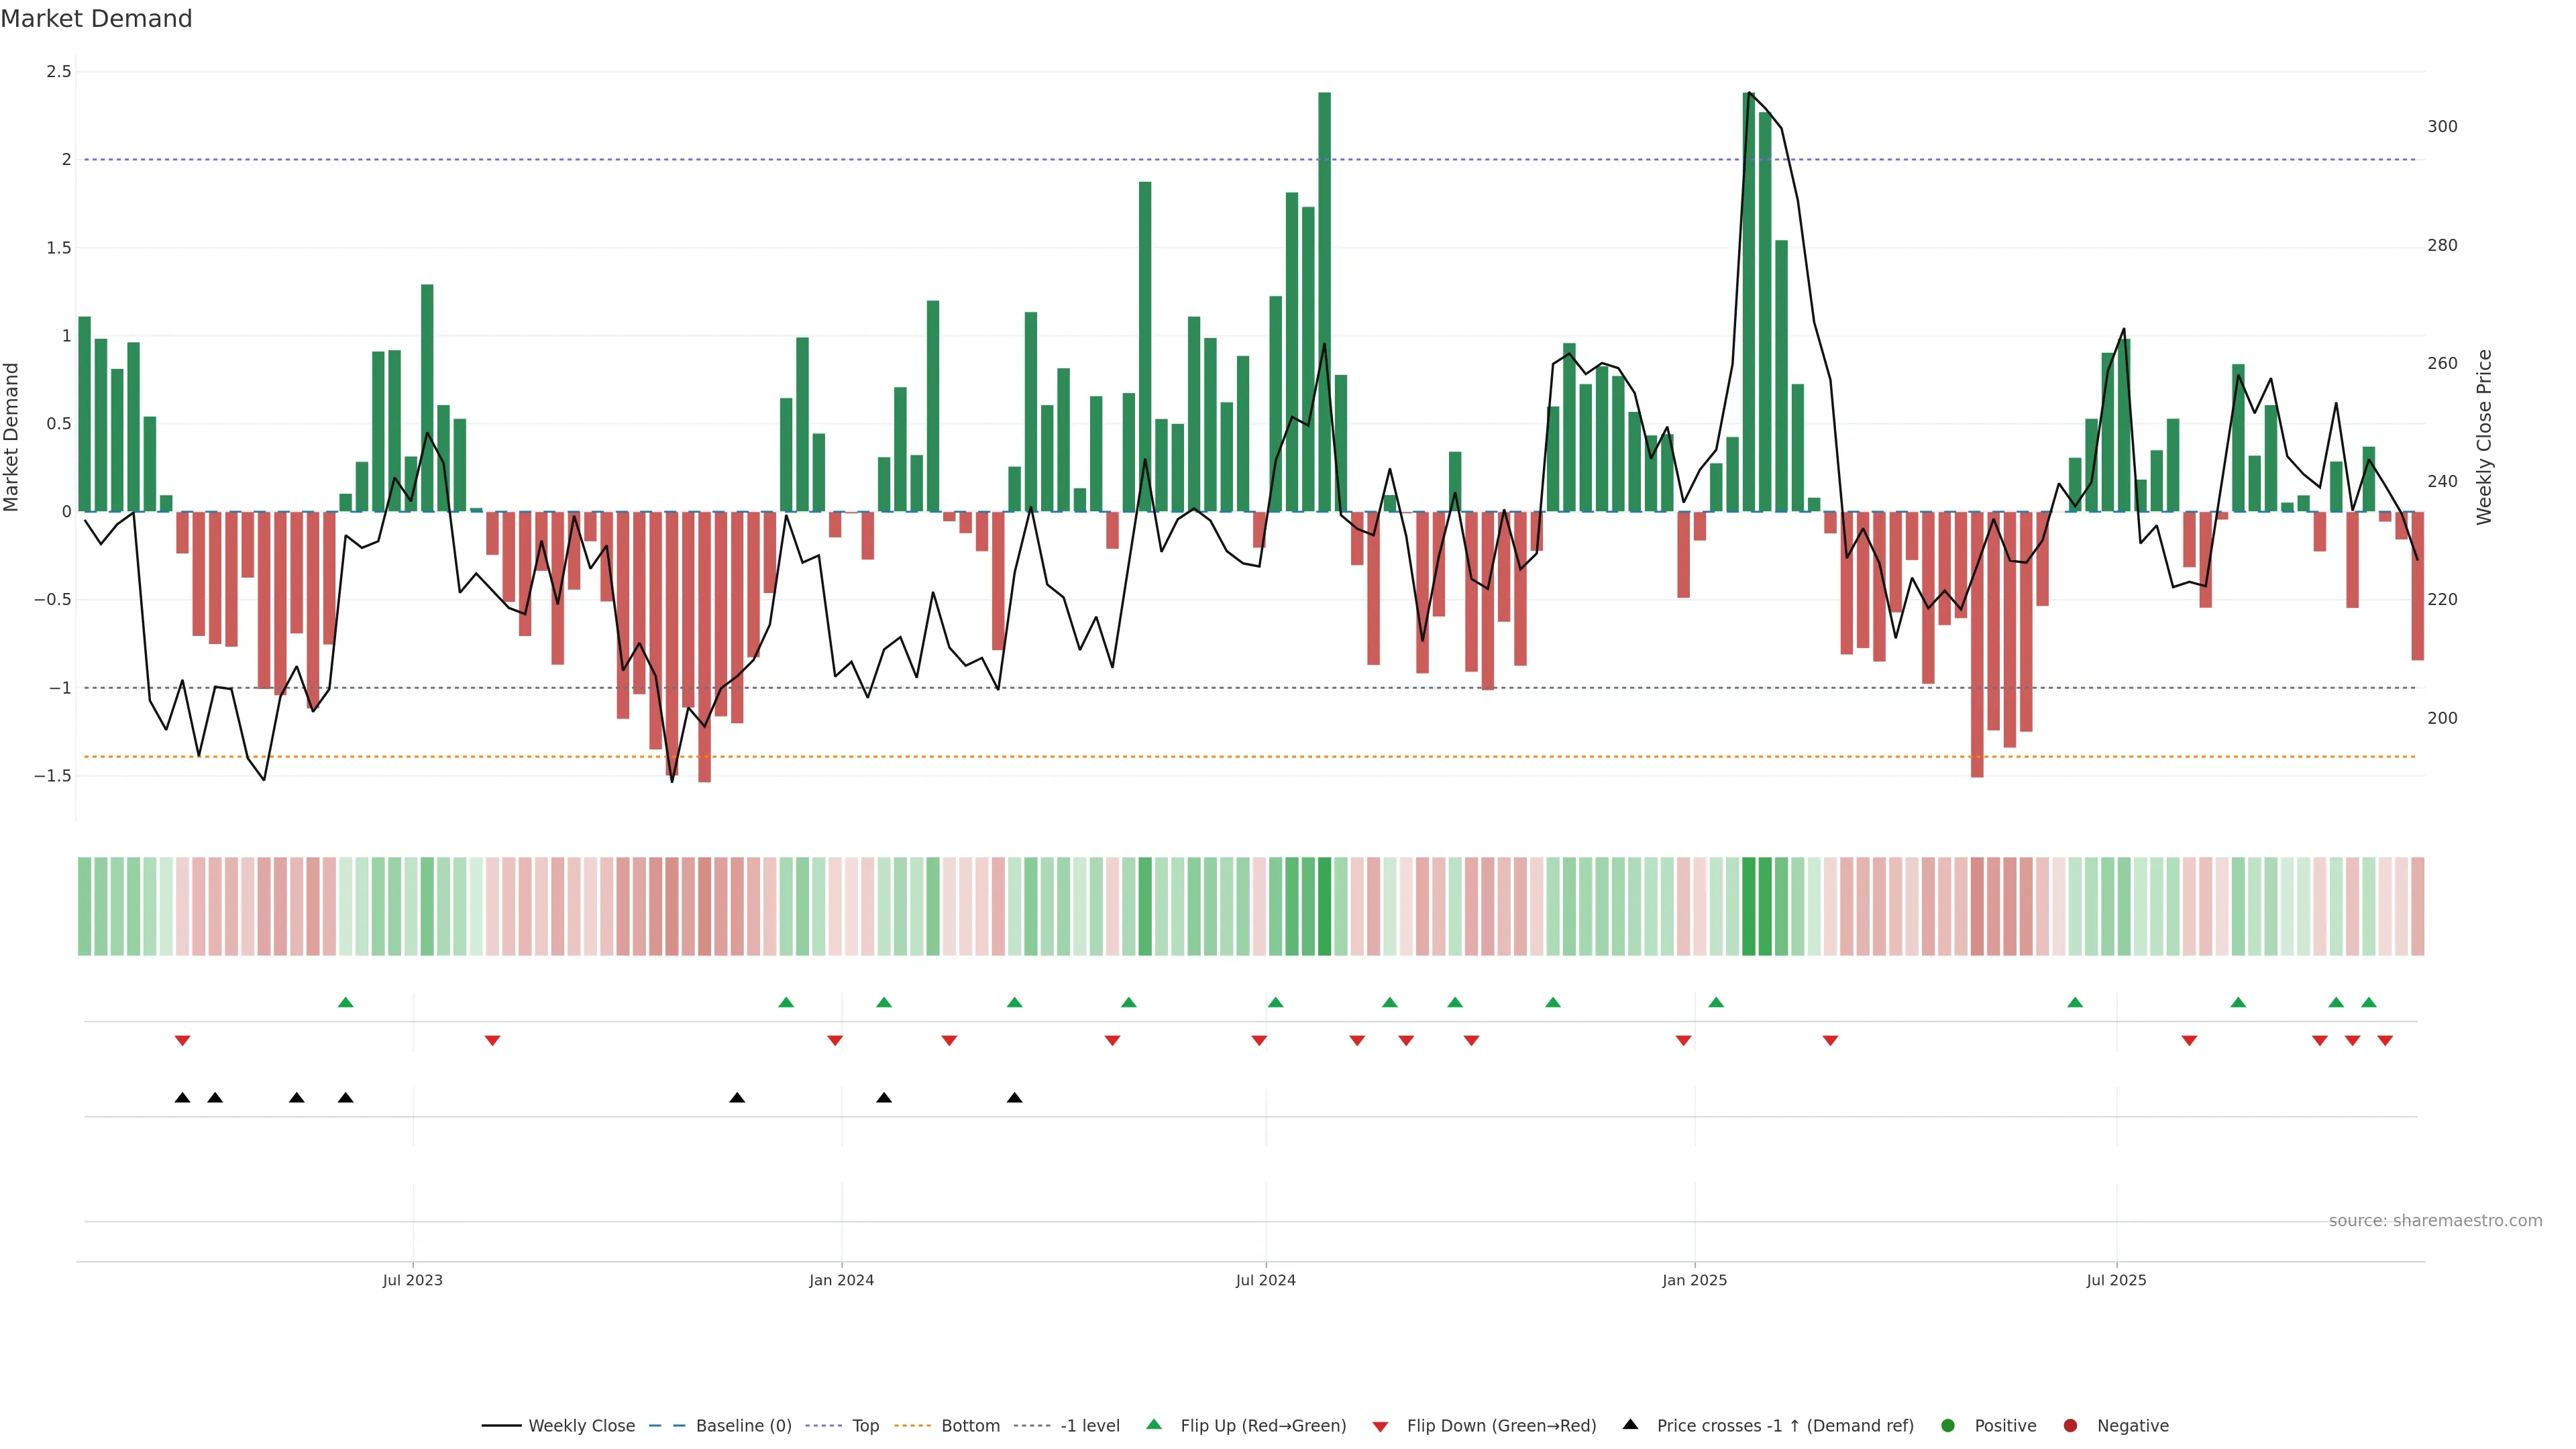The height and width of the screenshot is (1449, 2576).
Task: Click the leftmost green cell in the heat strip
Action: (84, 906)
